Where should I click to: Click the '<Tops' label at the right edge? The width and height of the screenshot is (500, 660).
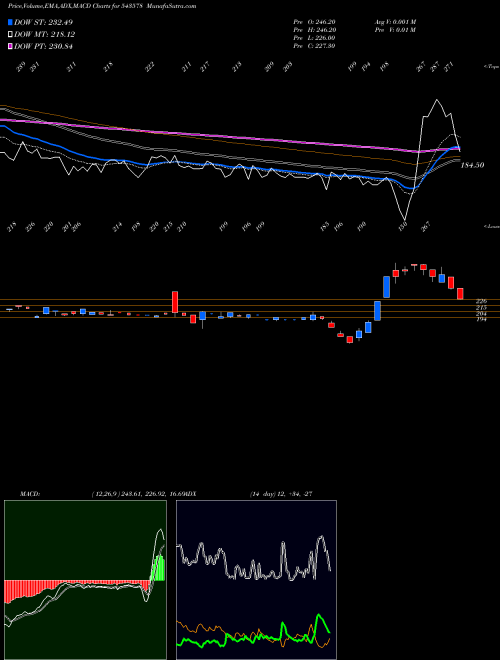point(492,67)
